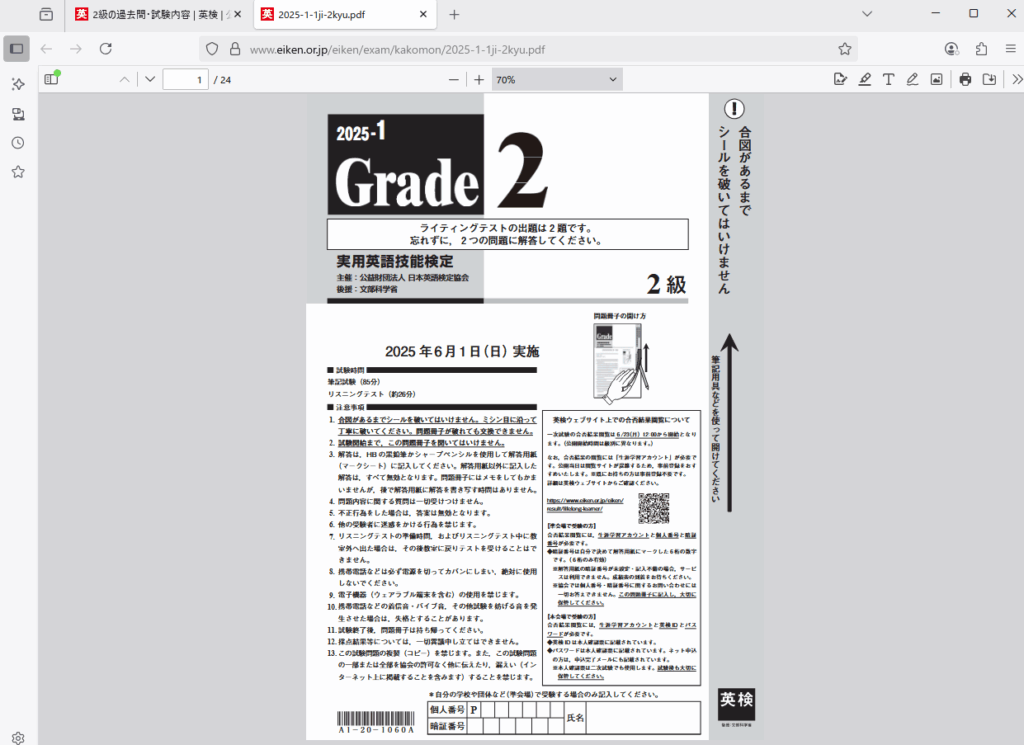Open the extensions puzzle icon

[x=981, y=49]
